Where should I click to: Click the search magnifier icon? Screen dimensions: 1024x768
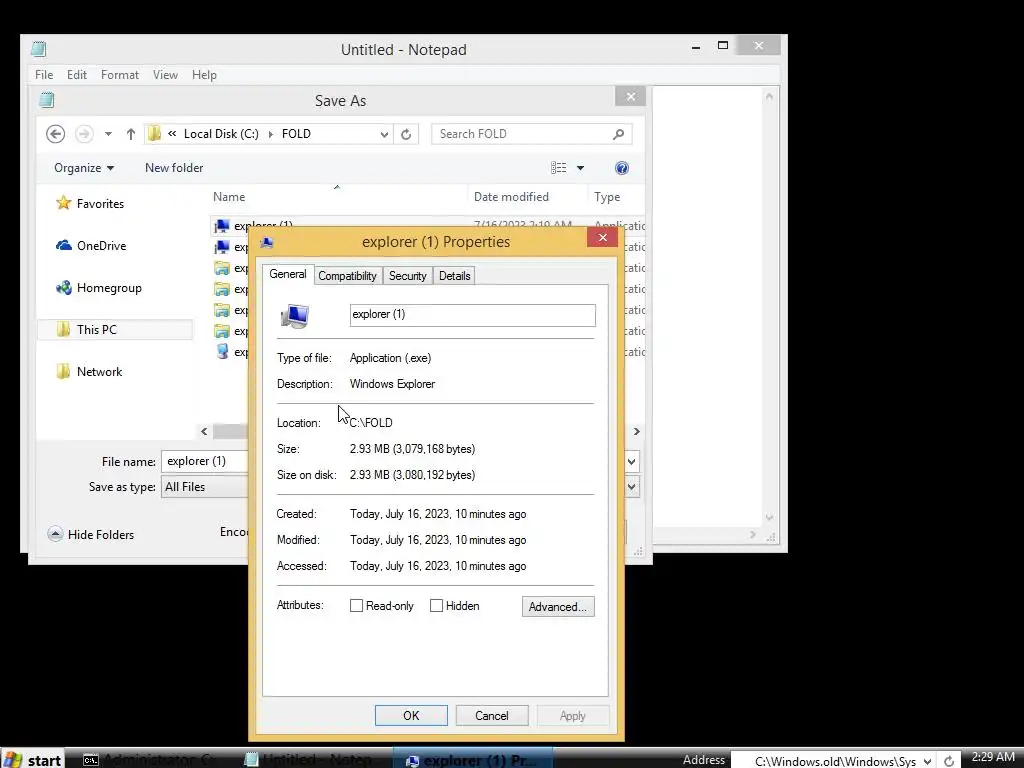coord(618,134)
